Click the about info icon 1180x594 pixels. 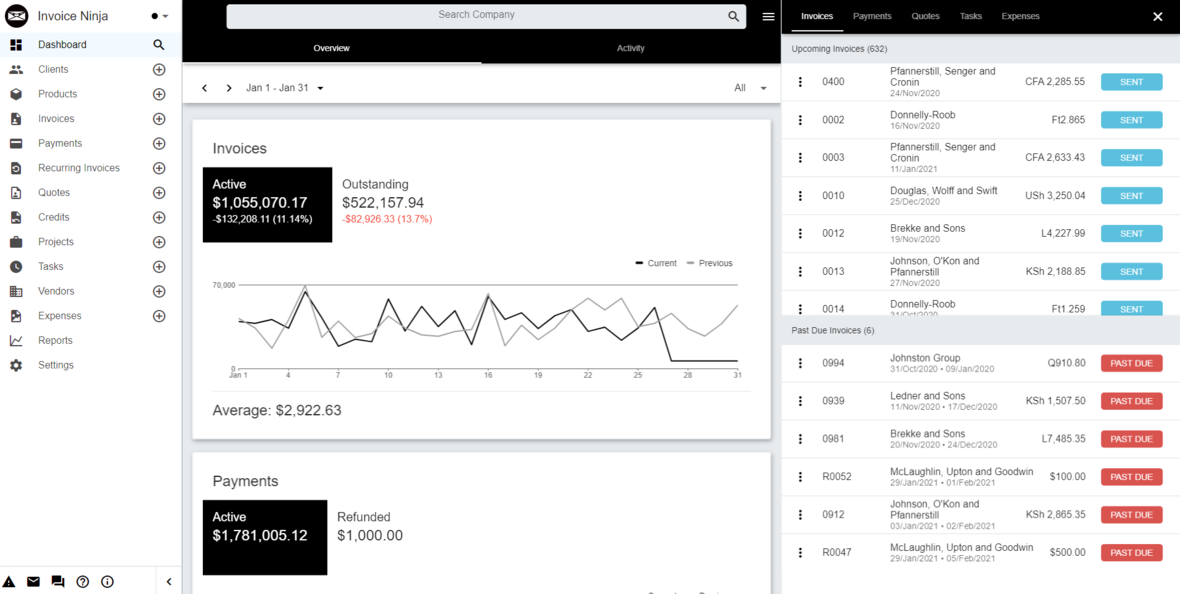pos(107,581)
